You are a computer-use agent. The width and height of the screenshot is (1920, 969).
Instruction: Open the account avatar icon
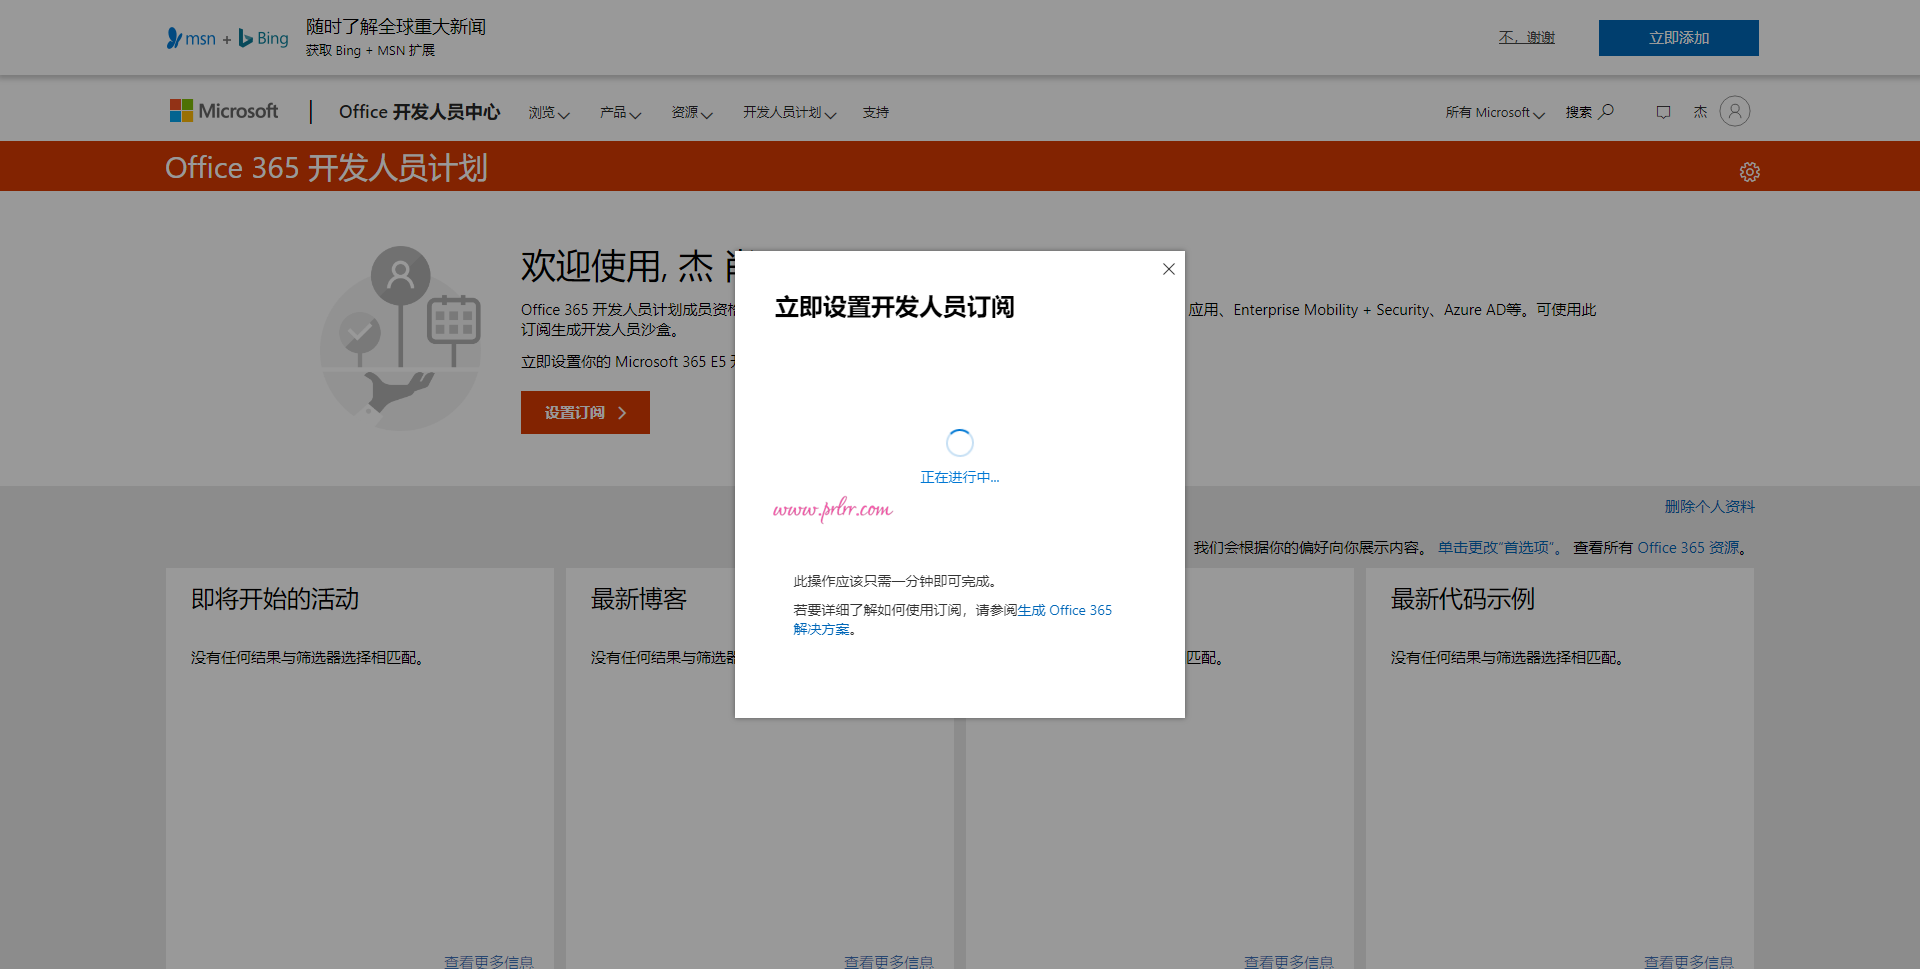(x=1734, y=111)
